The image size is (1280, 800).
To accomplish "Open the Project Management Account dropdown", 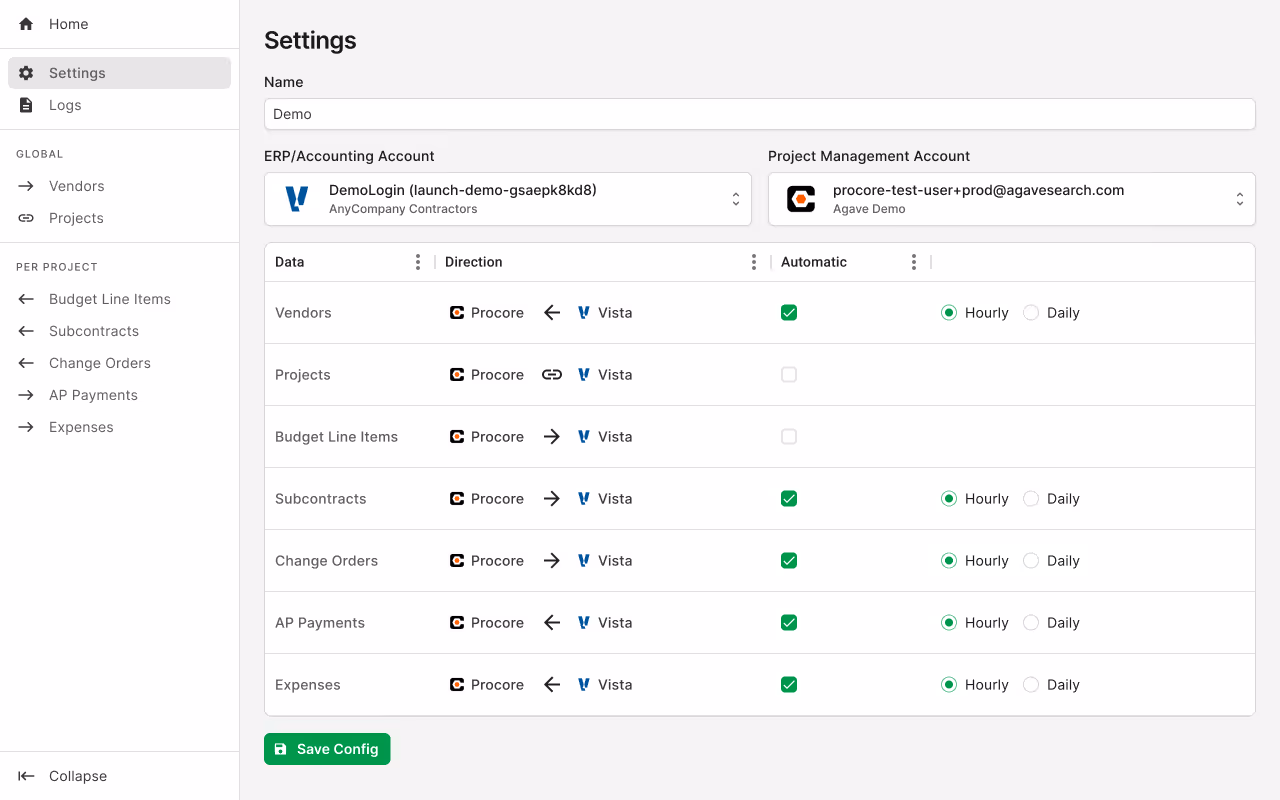I will (x=1012, y=199).
